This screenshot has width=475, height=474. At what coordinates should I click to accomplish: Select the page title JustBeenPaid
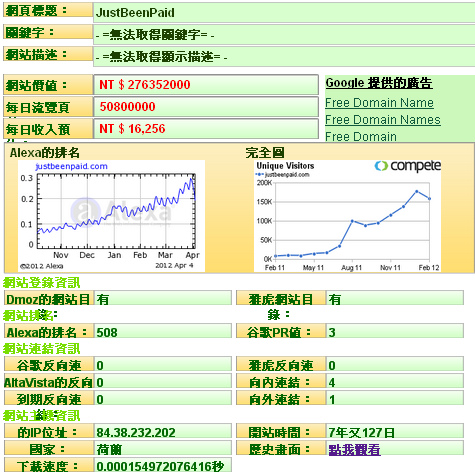click(x=135, y=13)
